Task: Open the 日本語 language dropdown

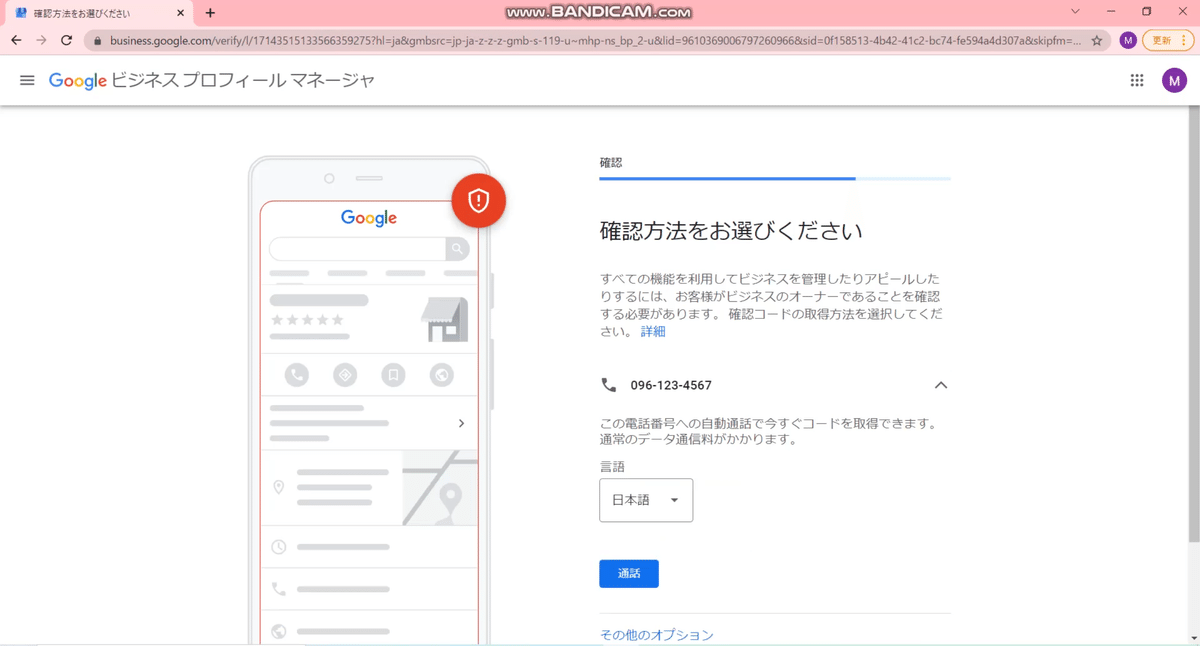Action: (646, 500)
